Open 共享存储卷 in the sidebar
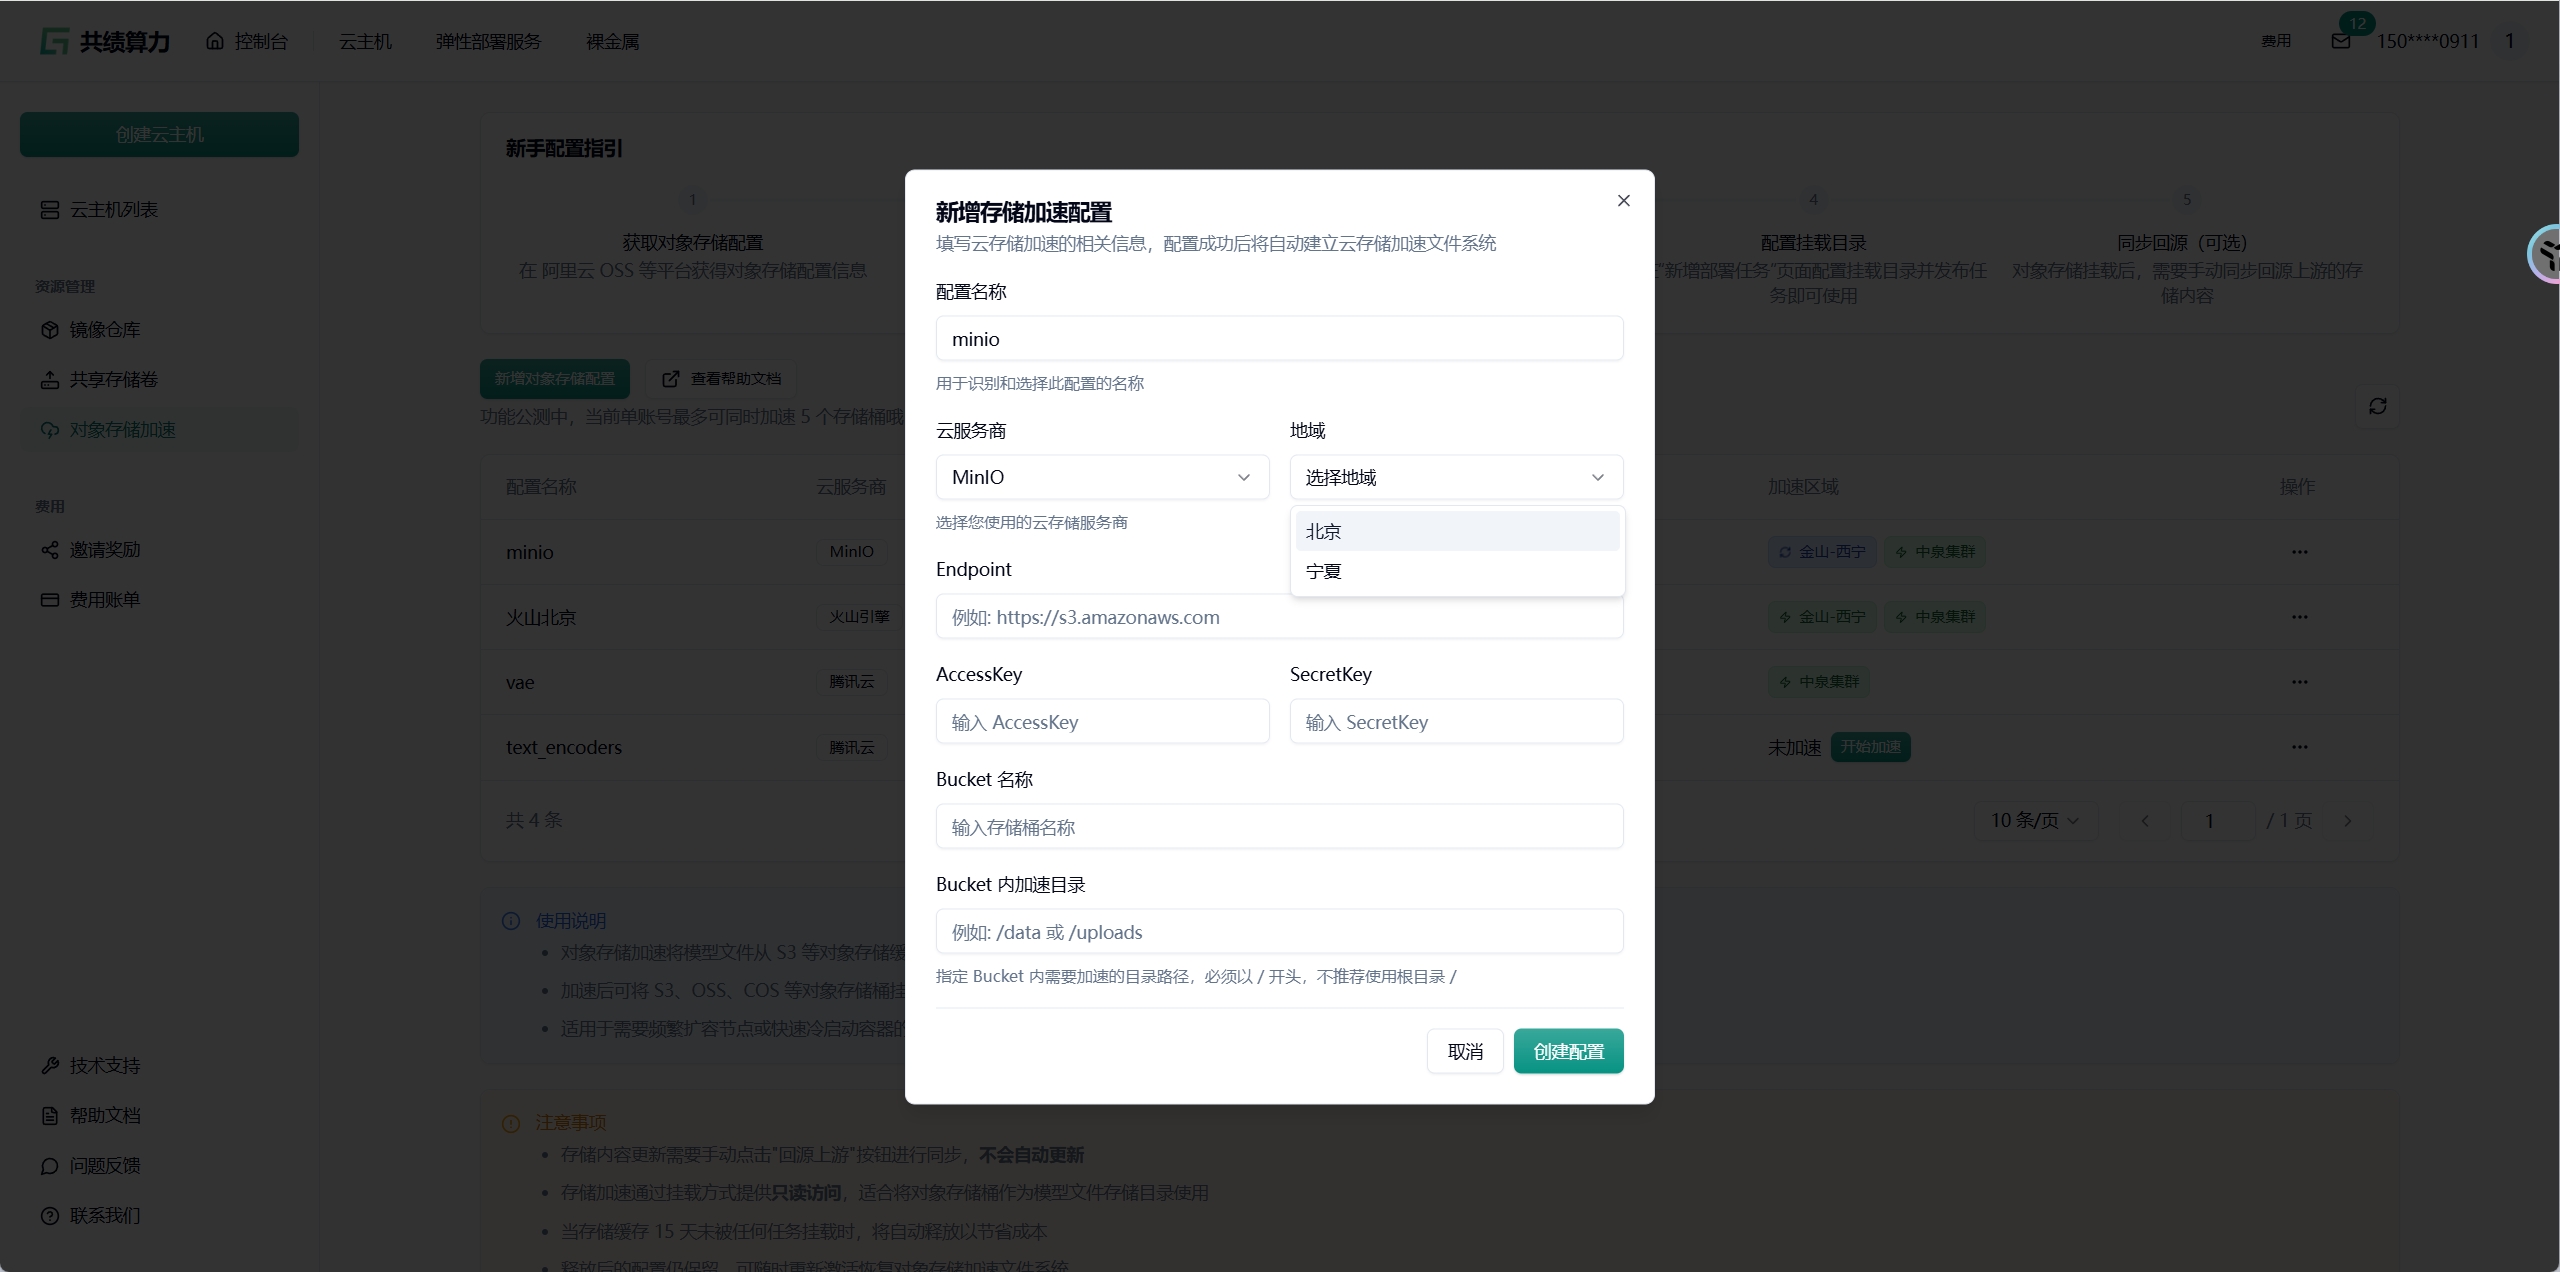The height and width of the screenshot is (1272, 2560). click(113, 380)
